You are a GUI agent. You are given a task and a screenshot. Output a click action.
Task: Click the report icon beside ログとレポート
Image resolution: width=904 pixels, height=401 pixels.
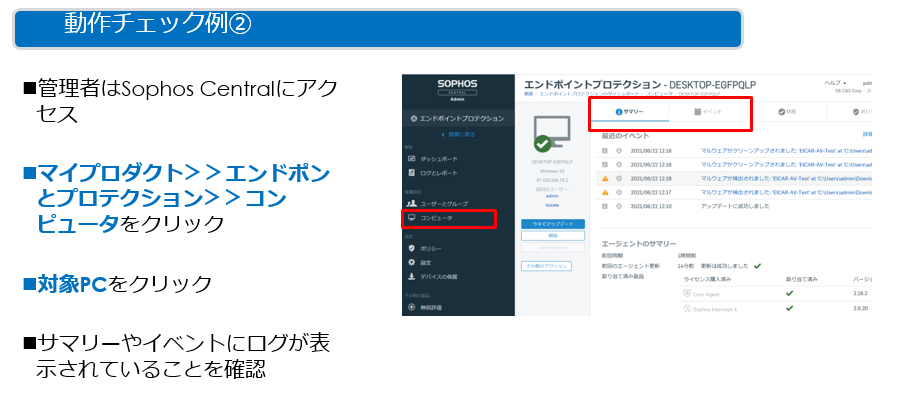click(x=412, y=173)
